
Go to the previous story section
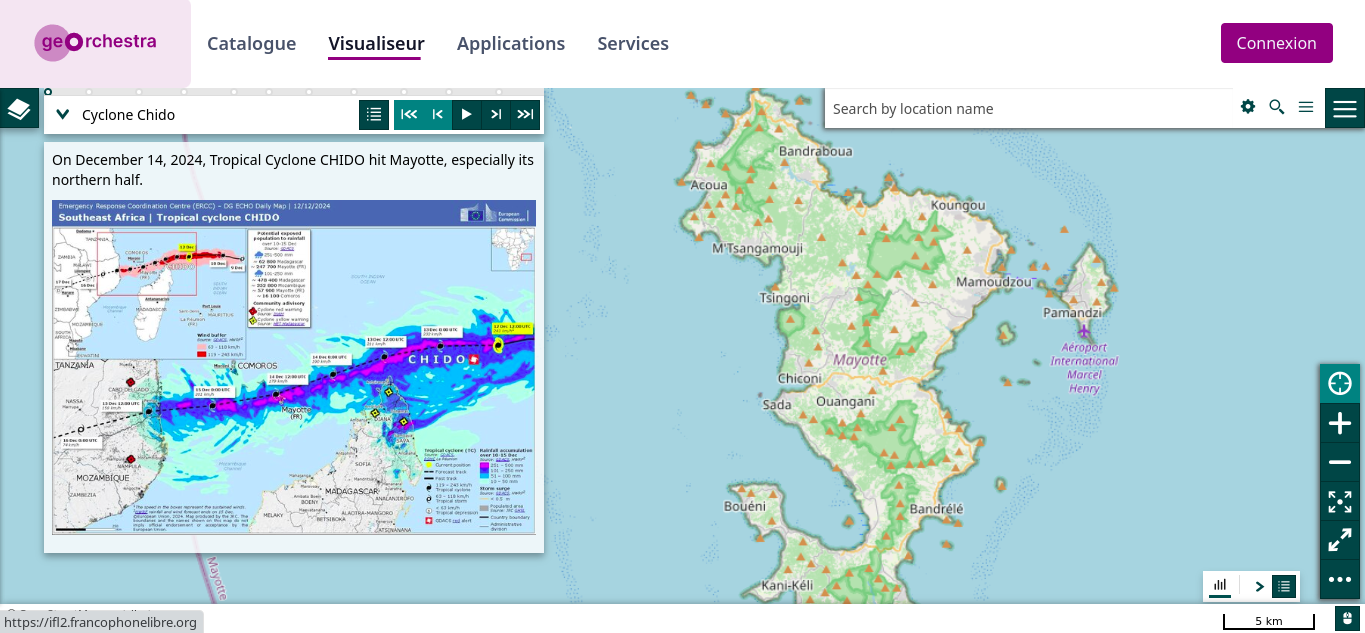pos(438,114)
